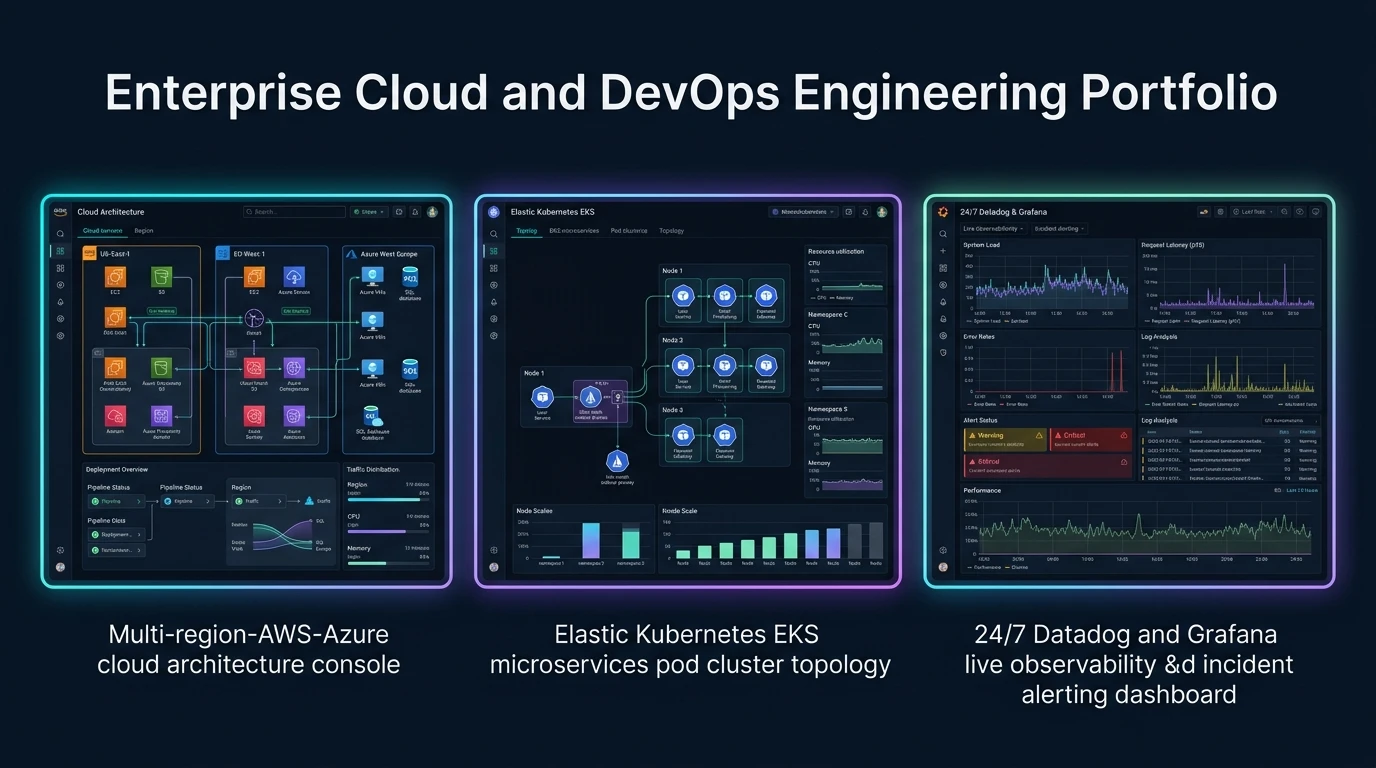Focus the Search field in Cloud Architecture header
The image size is (1376, 768).
tap(294, 212)
